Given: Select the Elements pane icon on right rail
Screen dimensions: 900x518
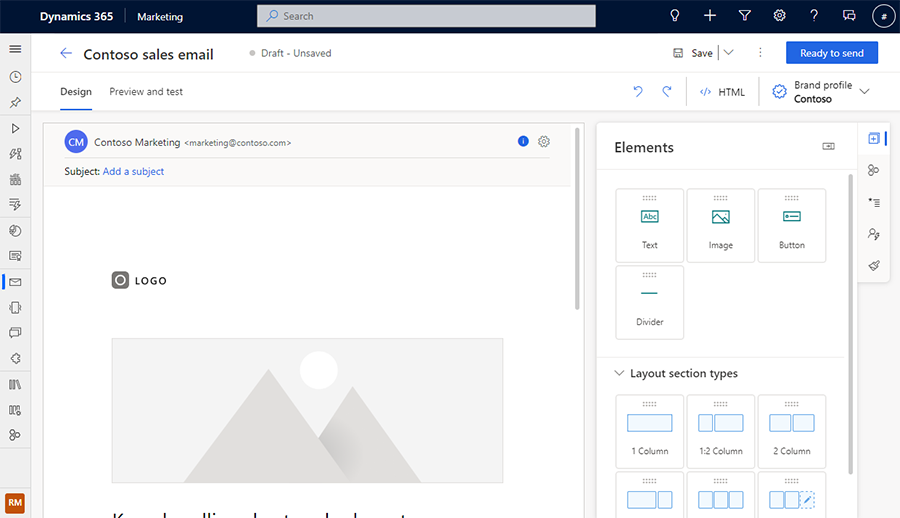Looking at the screenshot, I should [874, 138].
